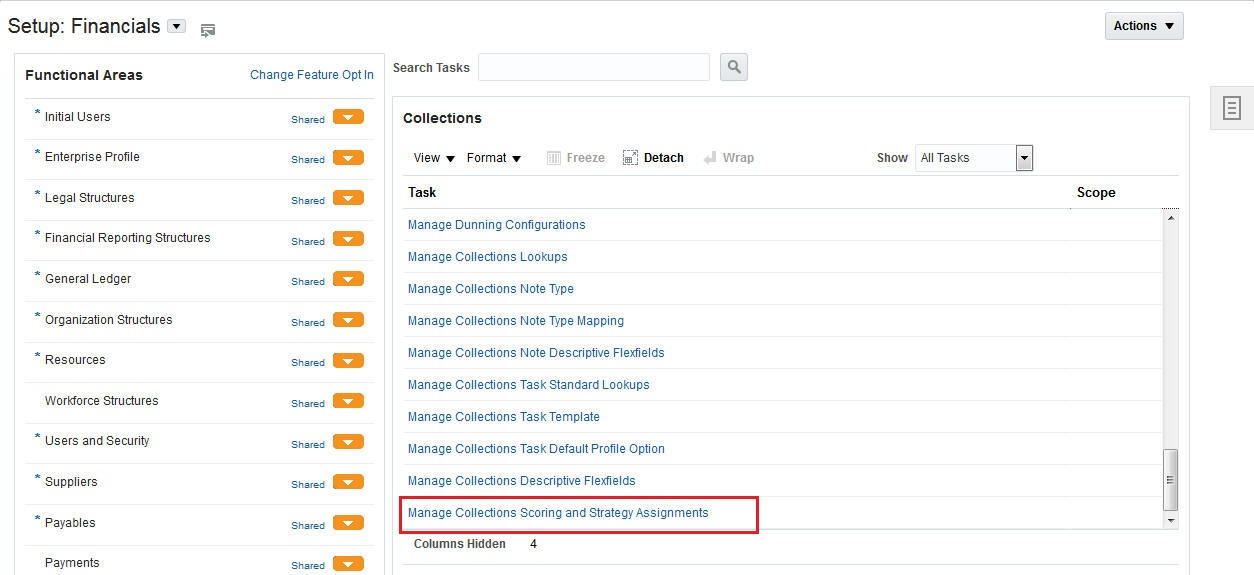Select the General Ledger functional area
This screenshot has width=1254, height=575.
88,279
